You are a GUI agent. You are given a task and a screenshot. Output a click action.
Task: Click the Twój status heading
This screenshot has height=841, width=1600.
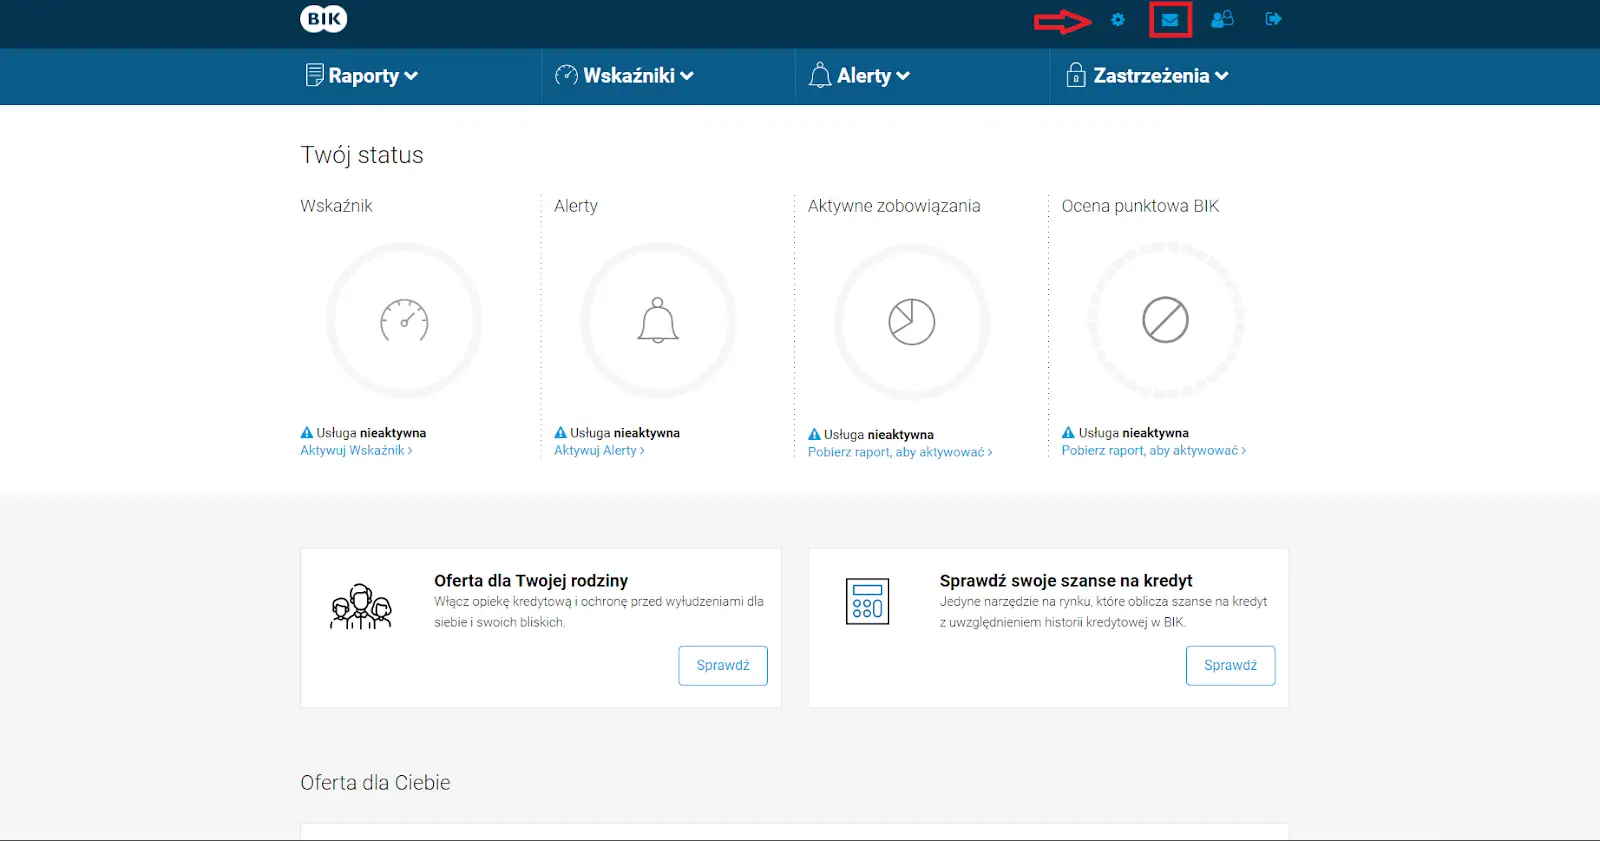click(362, 155)
